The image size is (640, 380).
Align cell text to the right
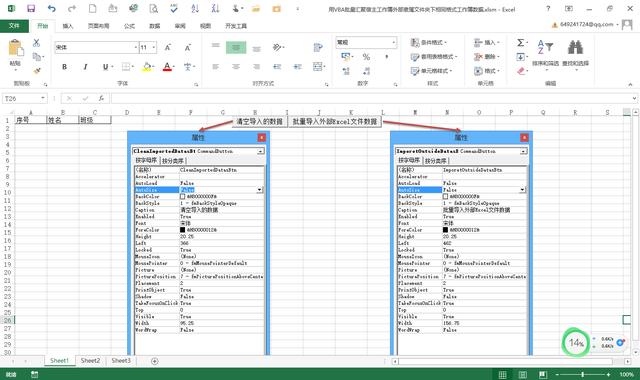[256, 67]
